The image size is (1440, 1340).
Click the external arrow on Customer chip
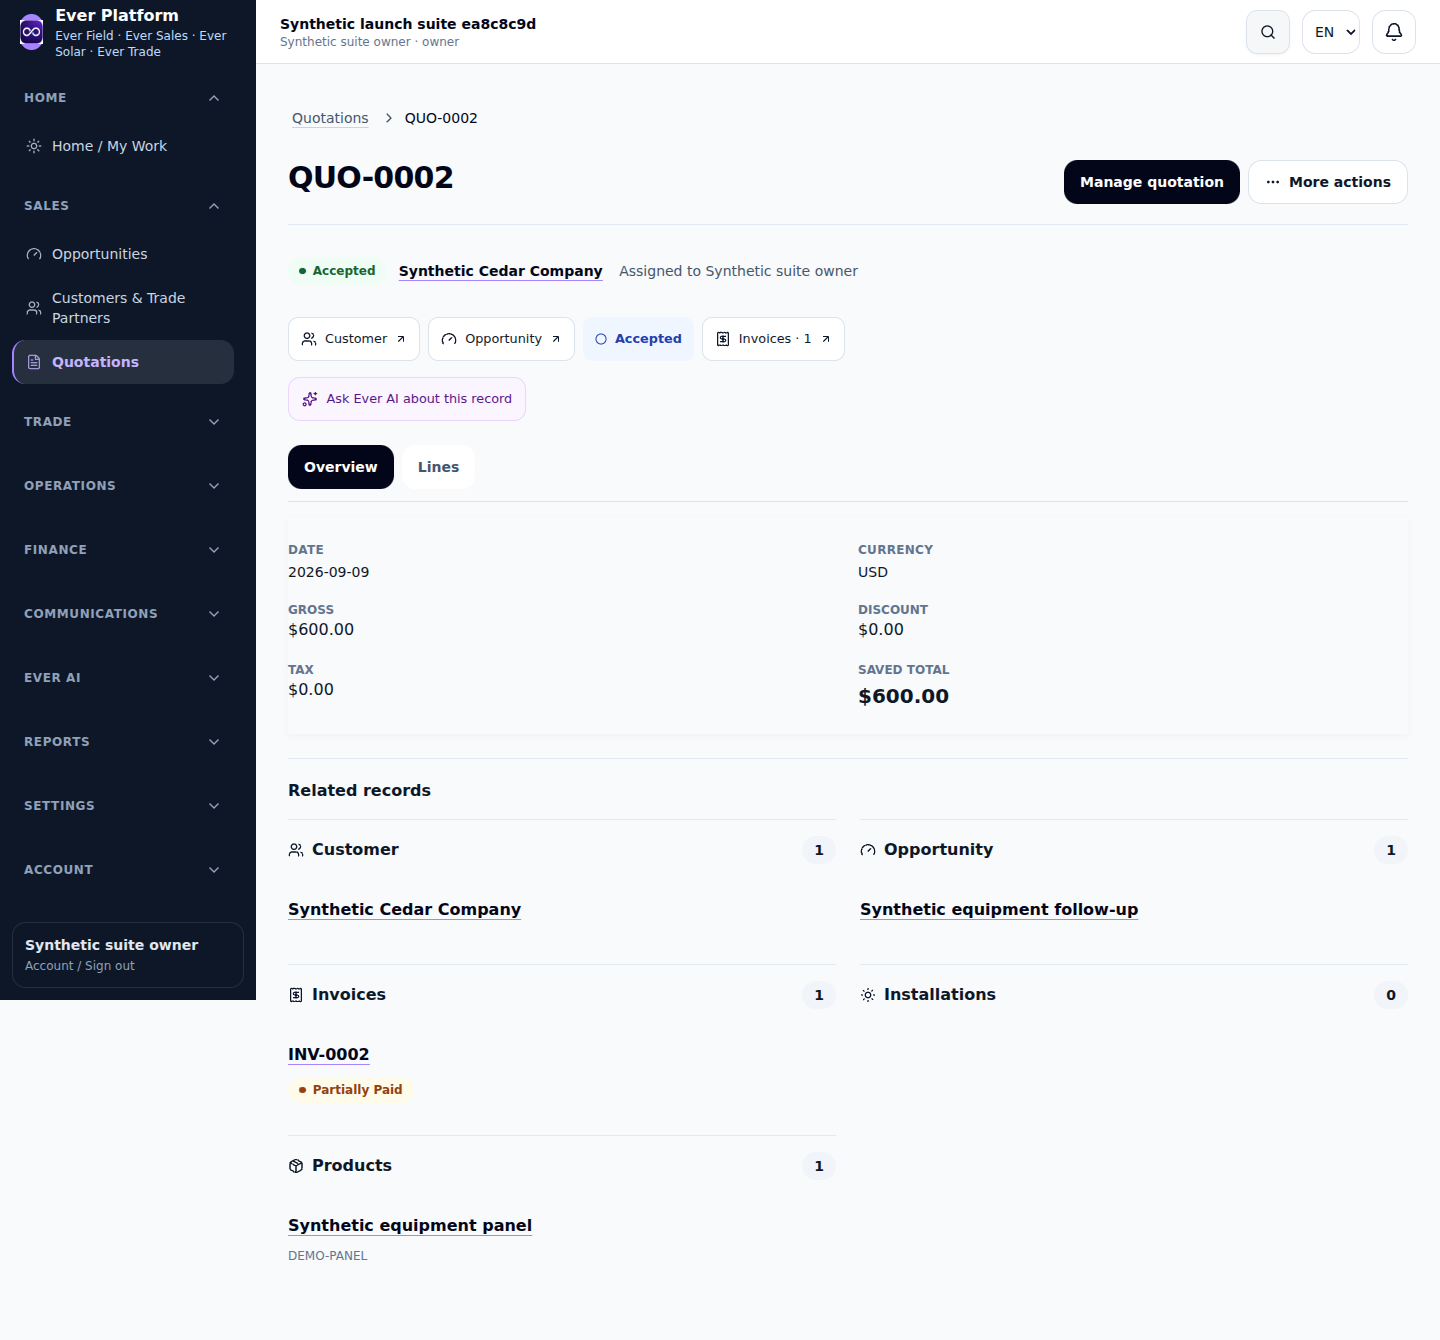pyautogui.click(x=401, y=339)
